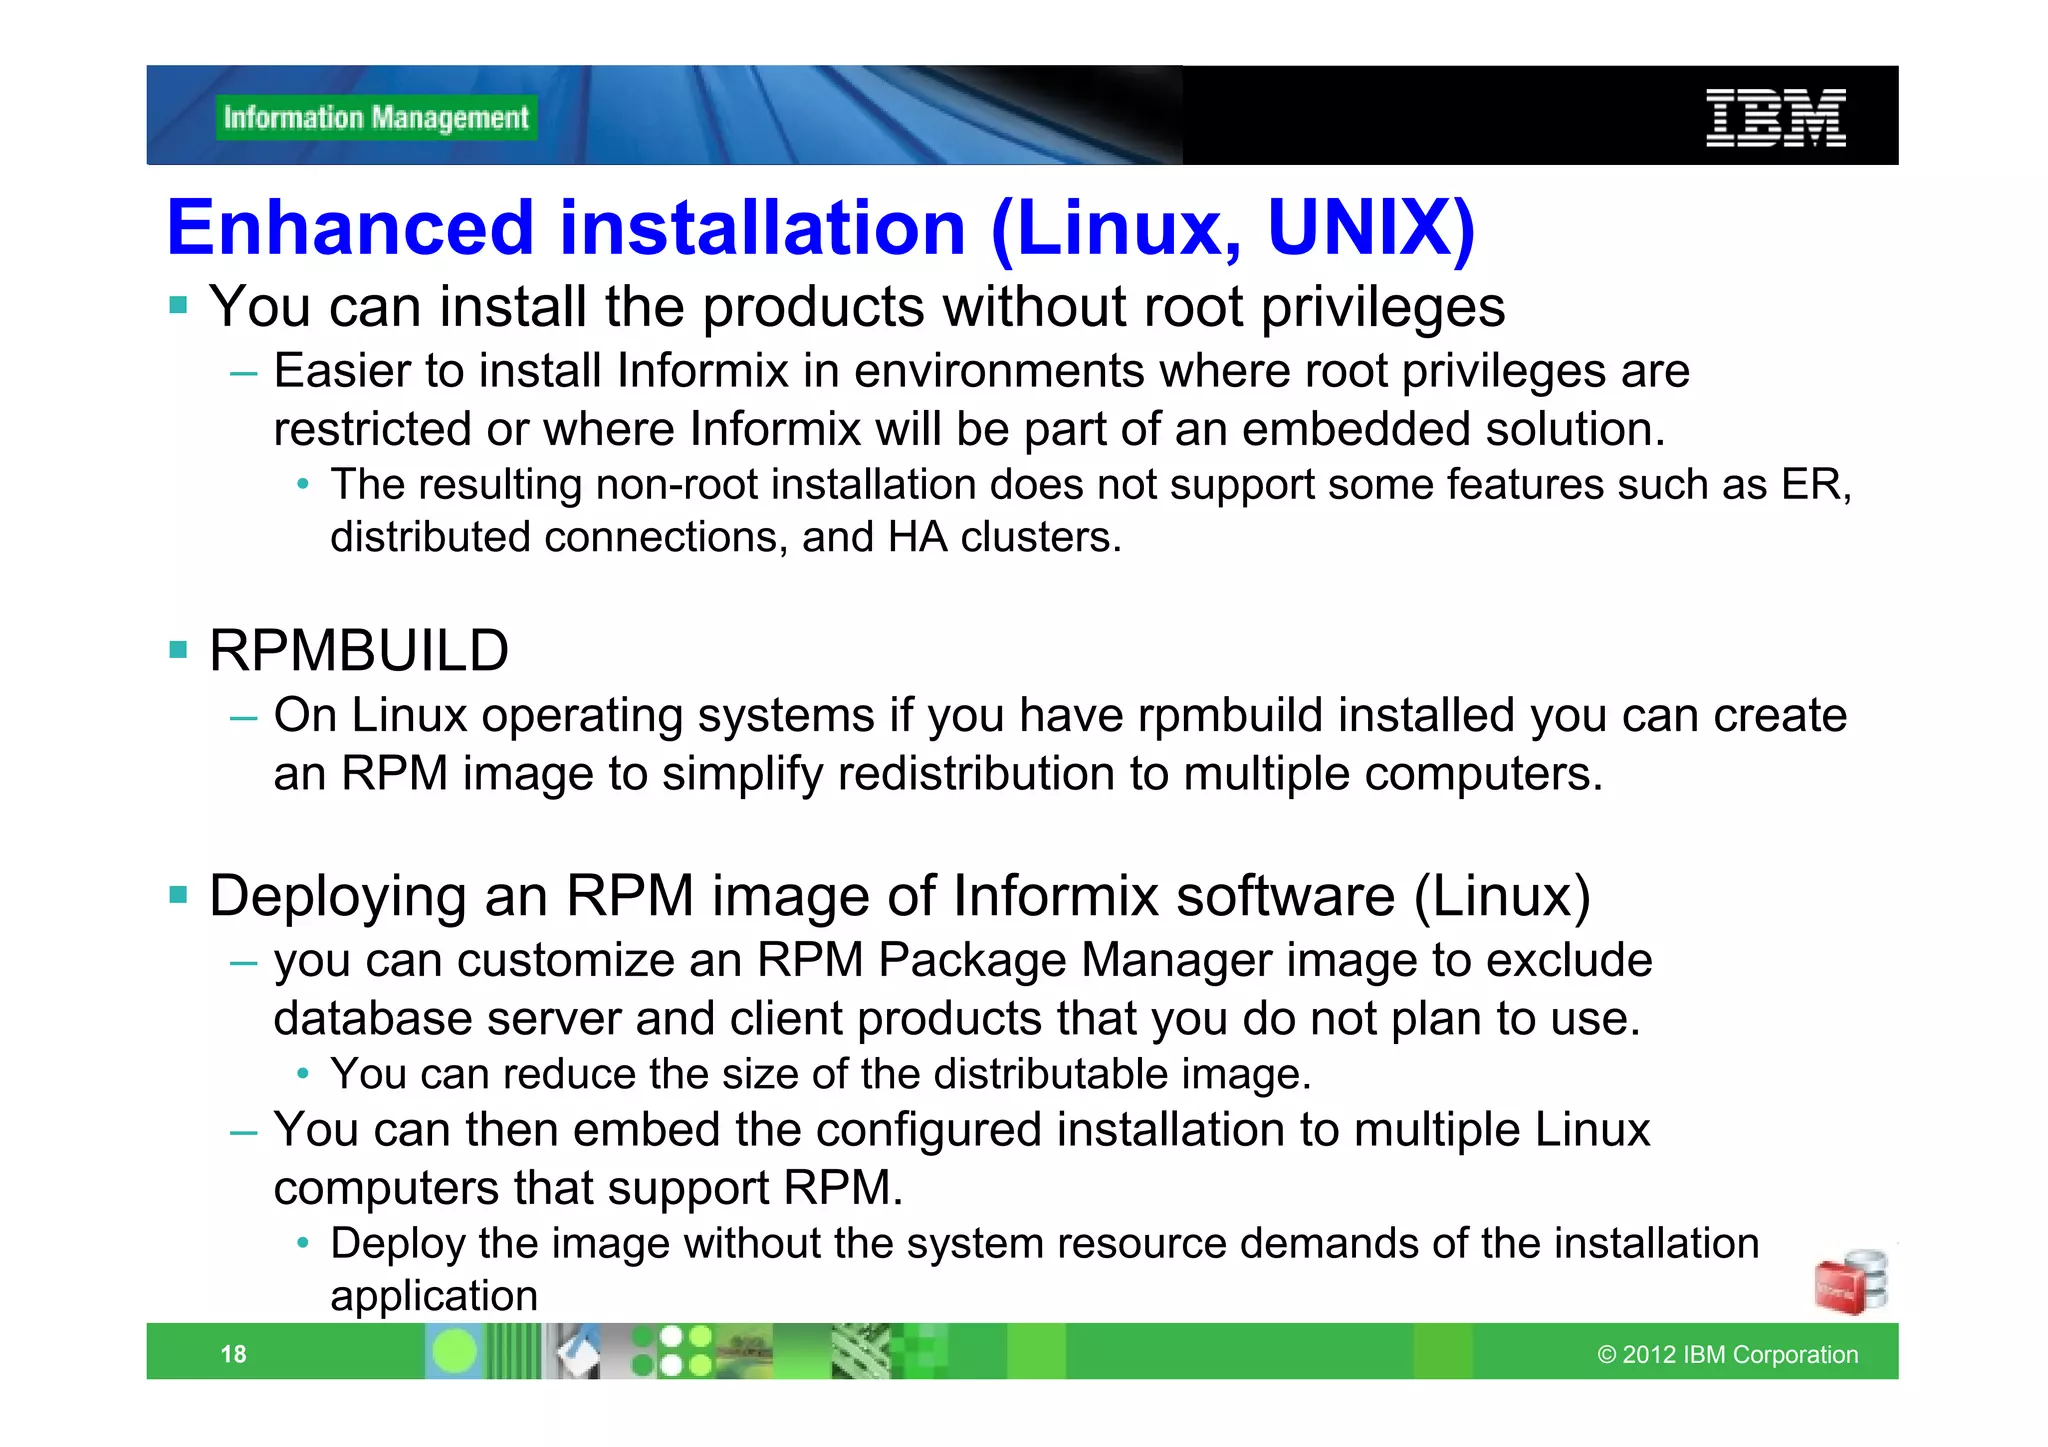Image resolution: width=2048 pixels, height=1447 pixels.
Task: Click the 'RPMBUILD' bullet heading
Action: 359,651
